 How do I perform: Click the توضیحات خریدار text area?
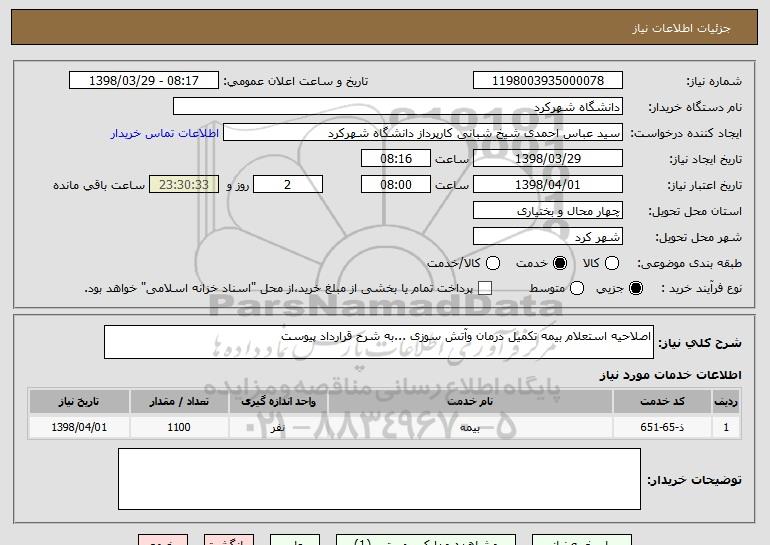(379, 479)
